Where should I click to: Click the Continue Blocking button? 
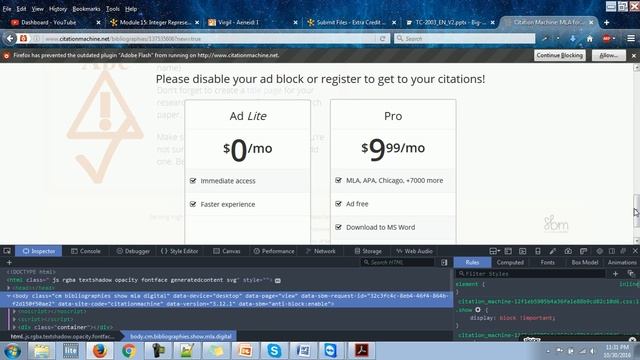coord(560,56)
